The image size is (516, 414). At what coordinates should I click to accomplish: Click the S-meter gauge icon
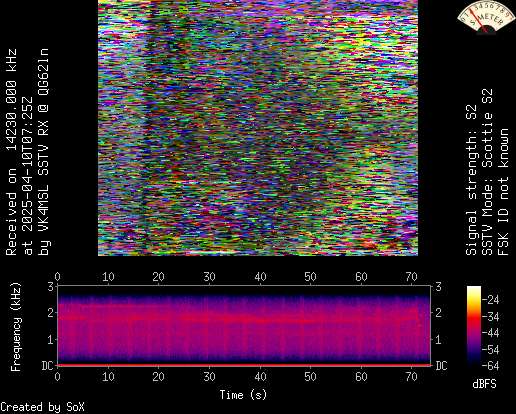coord(485,18)
